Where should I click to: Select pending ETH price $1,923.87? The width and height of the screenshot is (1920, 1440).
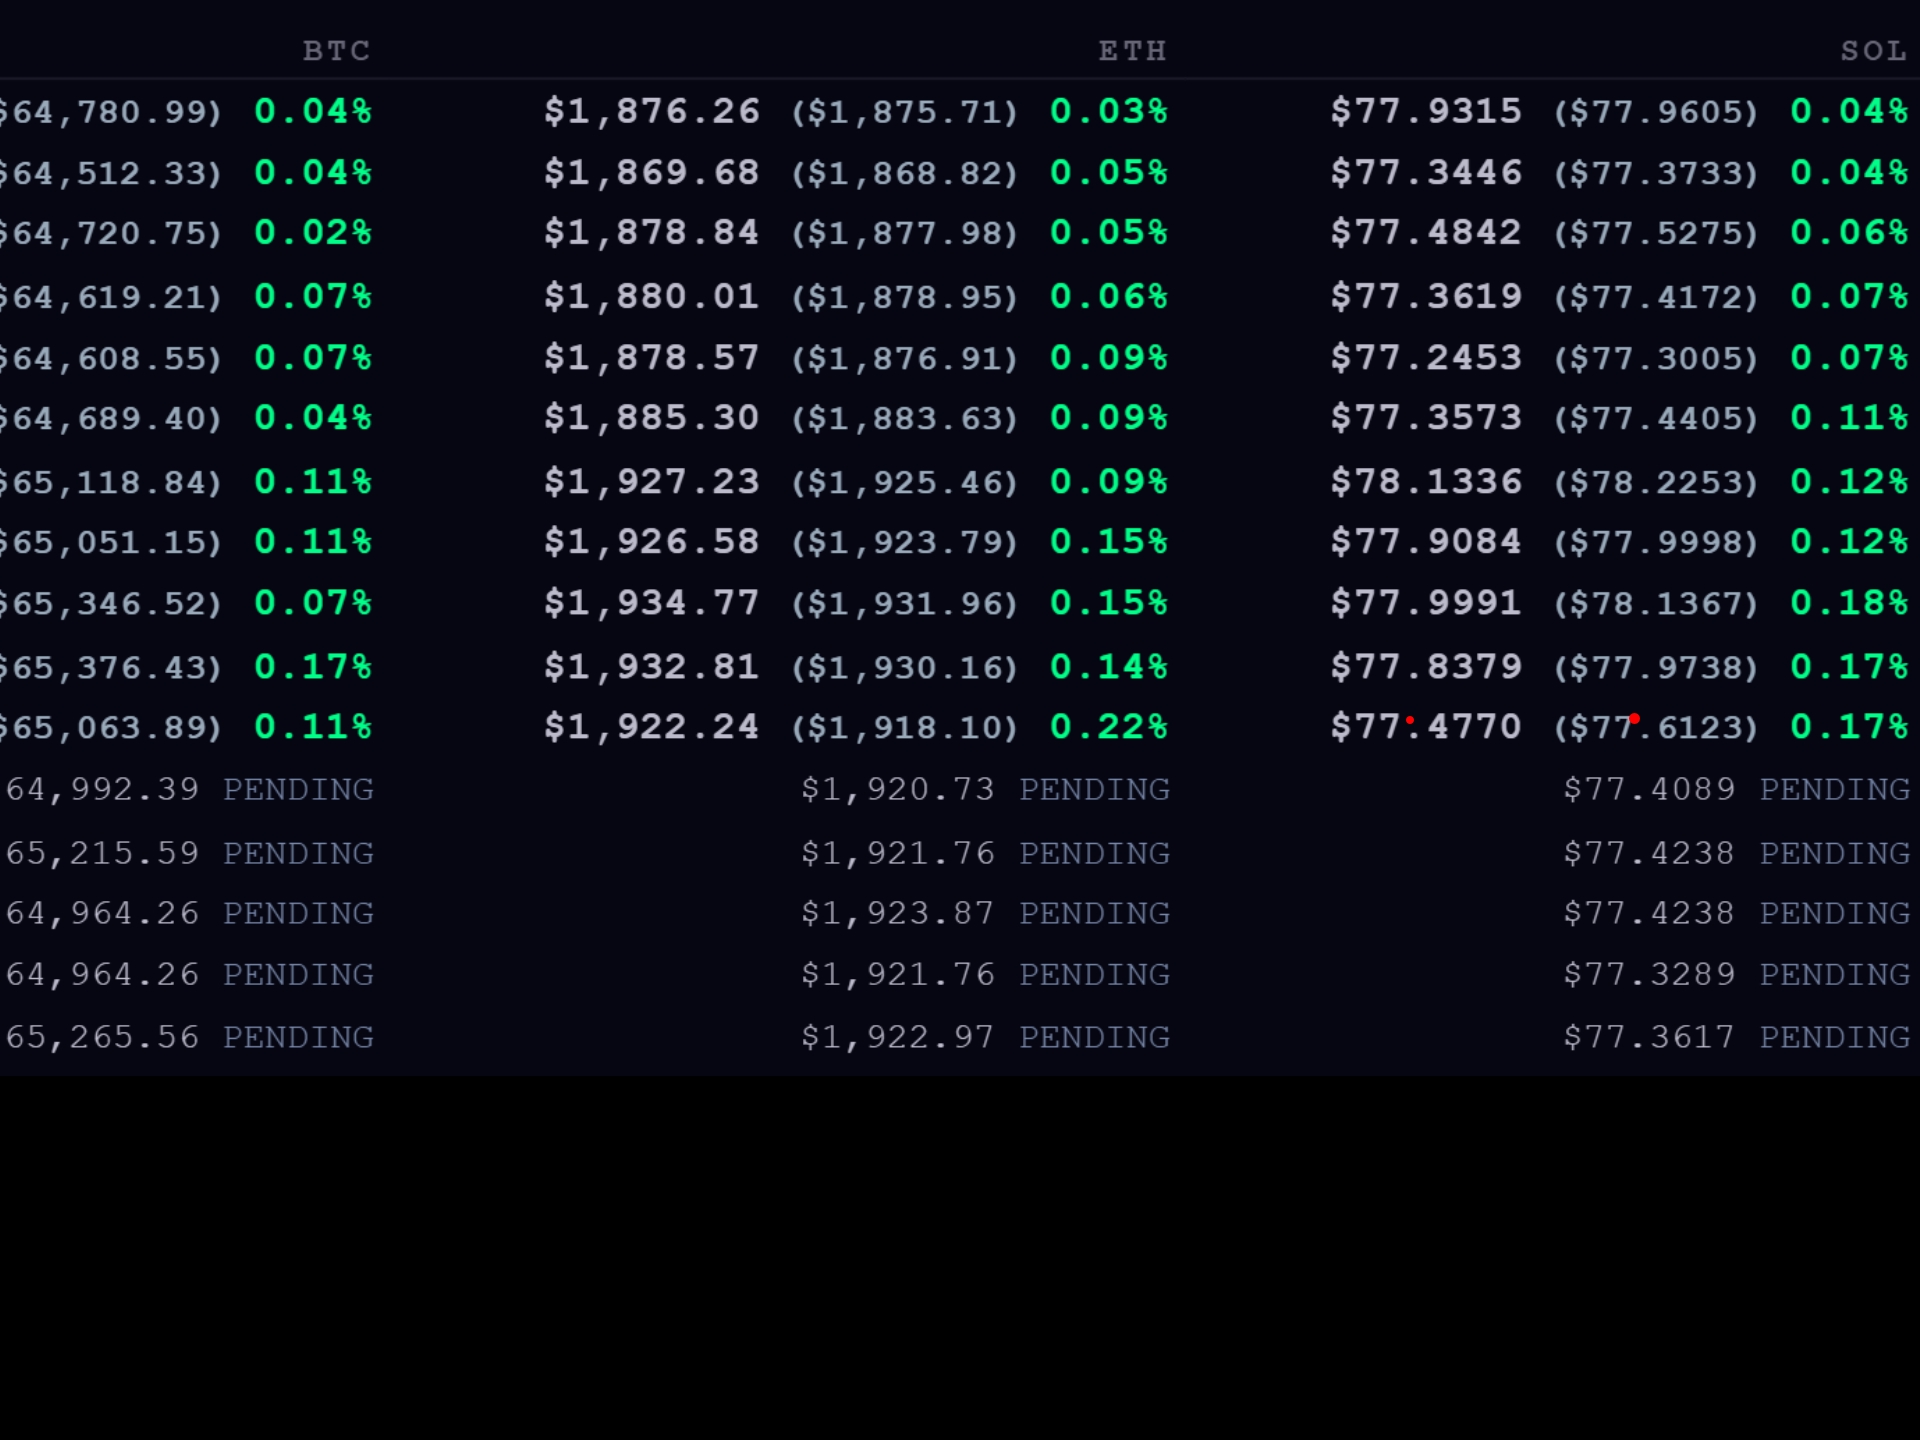pos(898,913)
